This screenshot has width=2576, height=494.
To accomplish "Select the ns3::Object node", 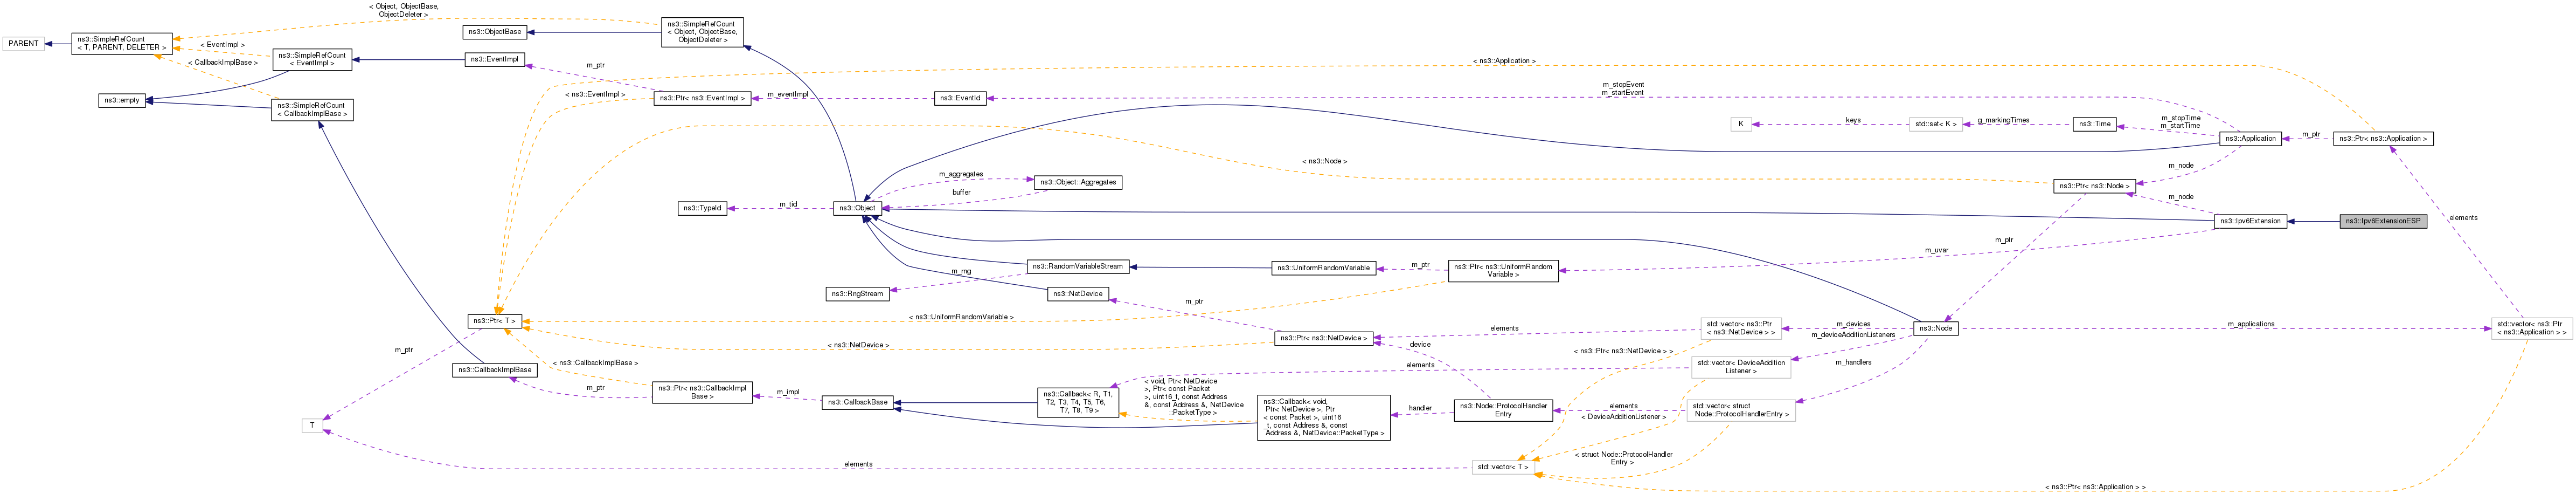I will tap(857, 208).
